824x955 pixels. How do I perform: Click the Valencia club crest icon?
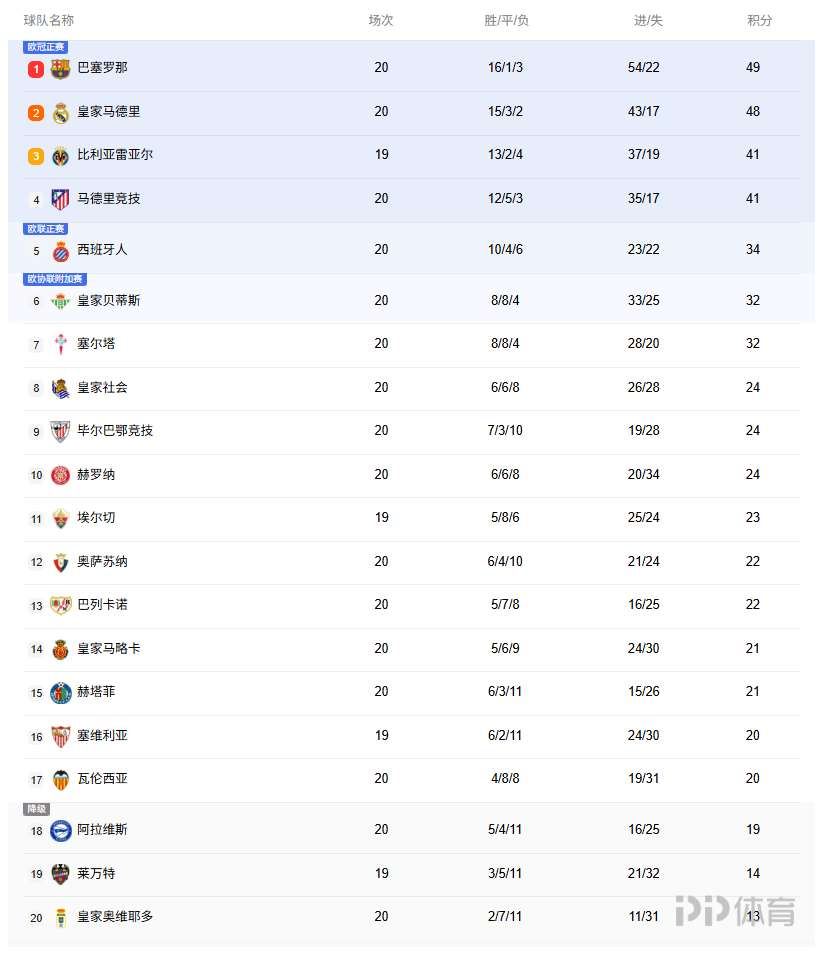pyautogui.click(x=60, y=779)
